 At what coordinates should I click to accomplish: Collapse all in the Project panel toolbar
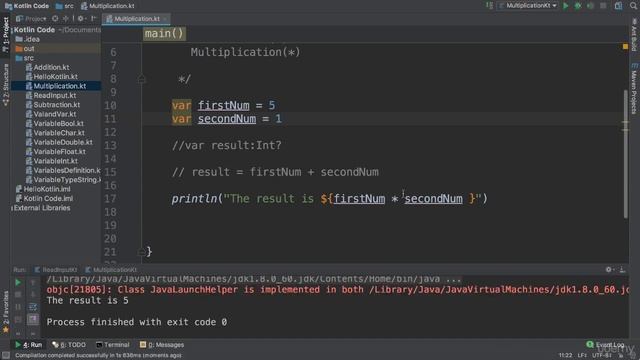(65, 19)
